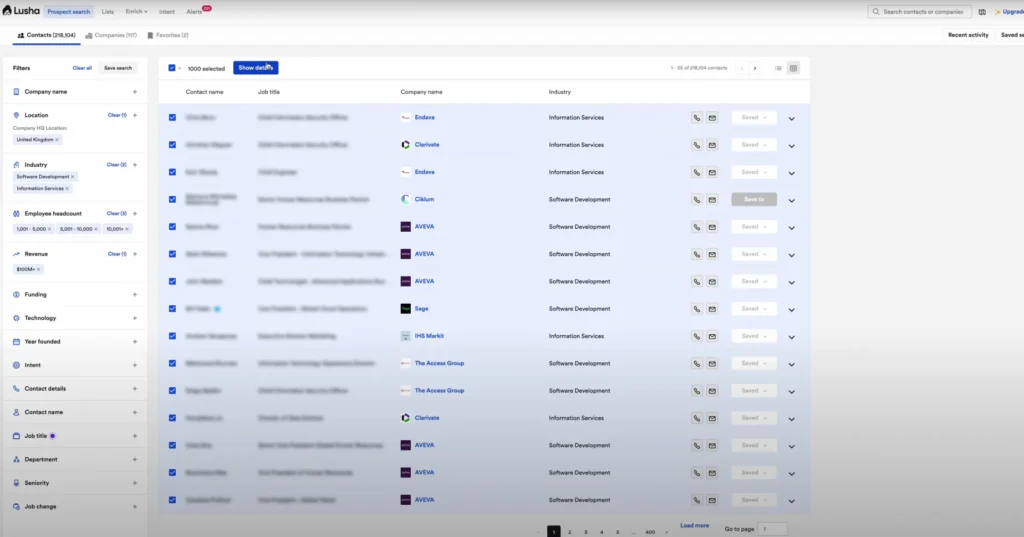
Task: Uncheck the first Endava contact row
Action: [172, 118]
